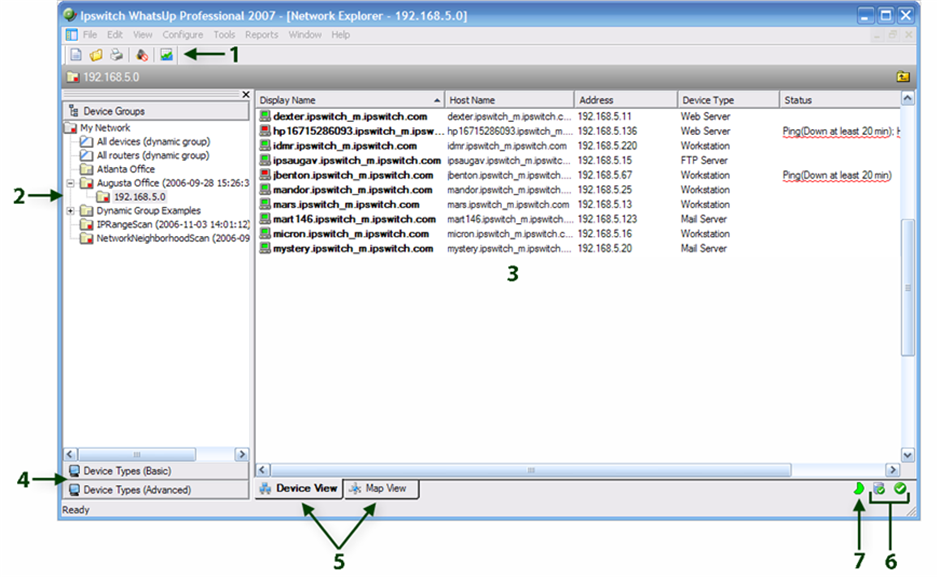The height and width of the screenshot is (577, 939).
Task: Click the All devices dynamic group icon
Action: (86, 141)
